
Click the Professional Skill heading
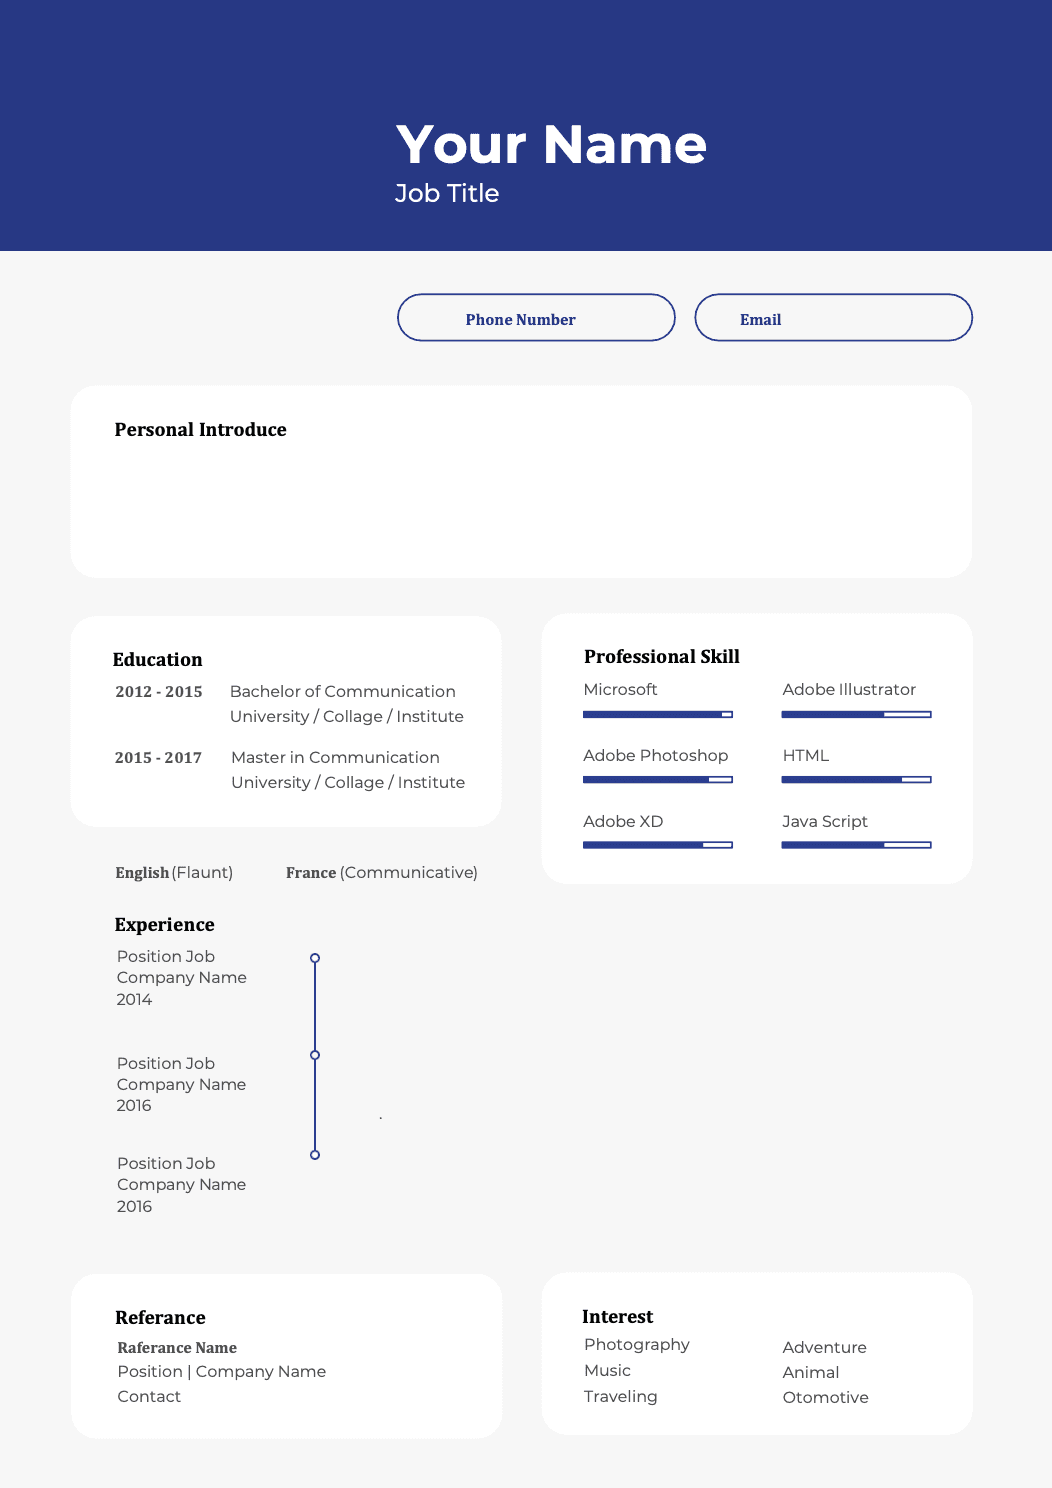coord(662,657)
